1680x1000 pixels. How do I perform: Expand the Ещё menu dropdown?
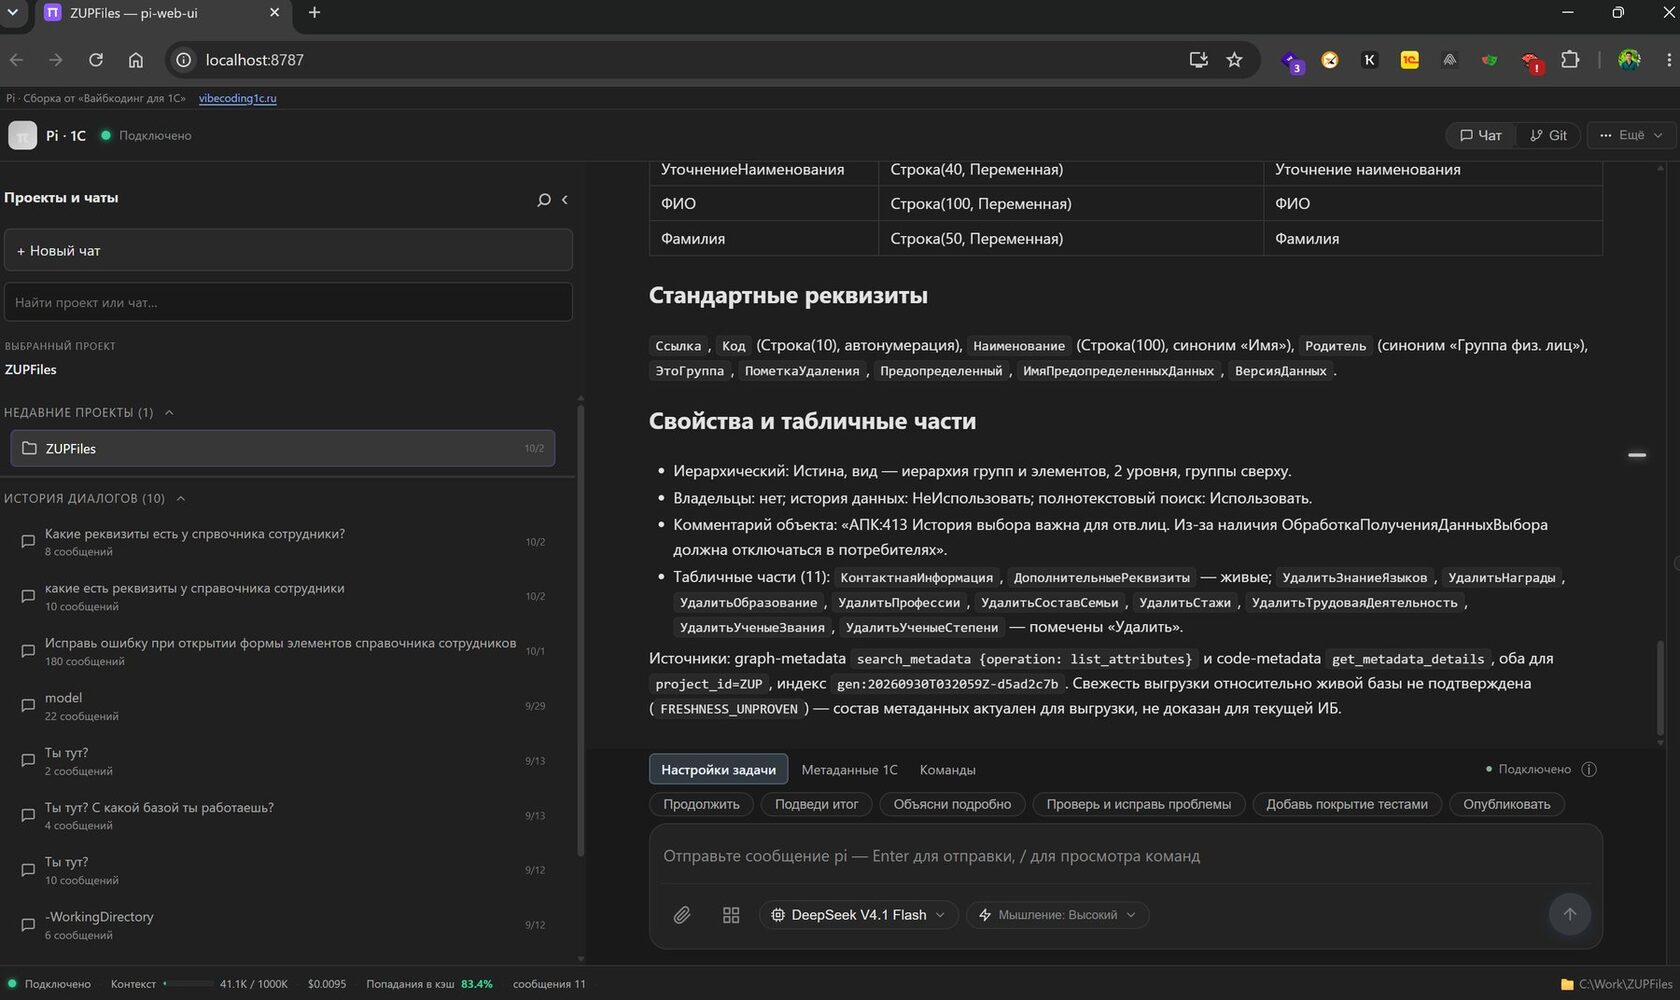(x=1631, y=135)
